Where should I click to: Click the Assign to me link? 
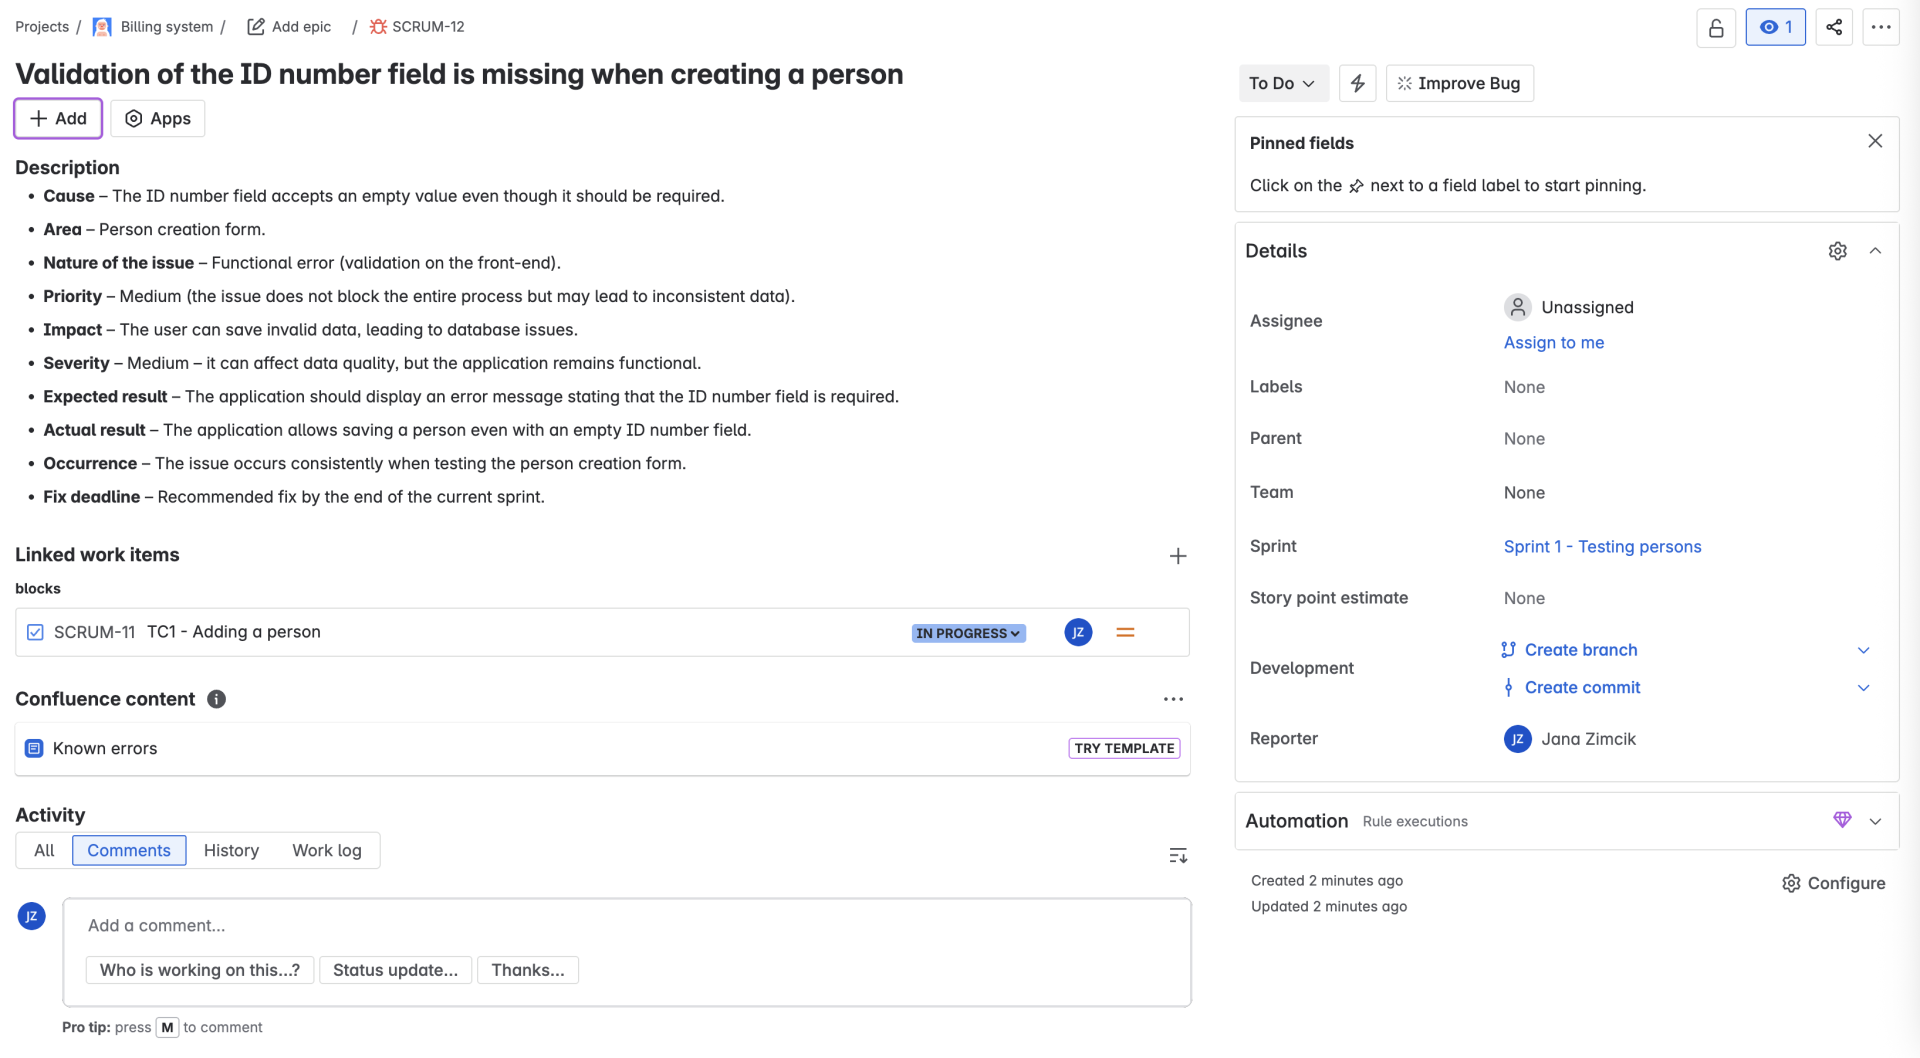point(1553,342)
